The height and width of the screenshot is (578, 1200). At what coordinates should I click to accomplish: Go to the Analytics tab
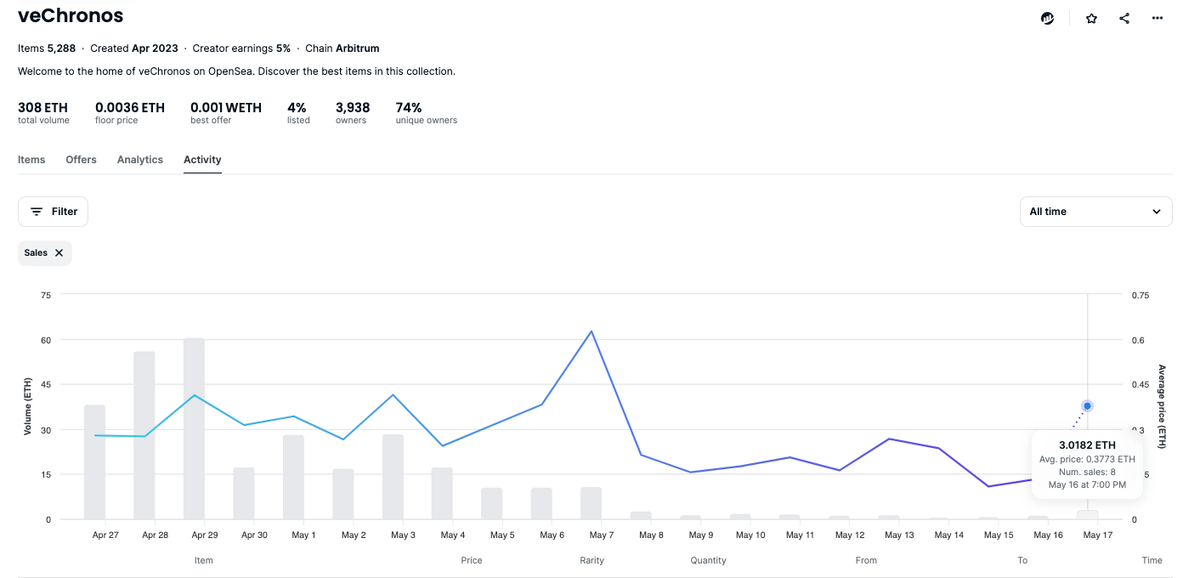tap(140, 160)
